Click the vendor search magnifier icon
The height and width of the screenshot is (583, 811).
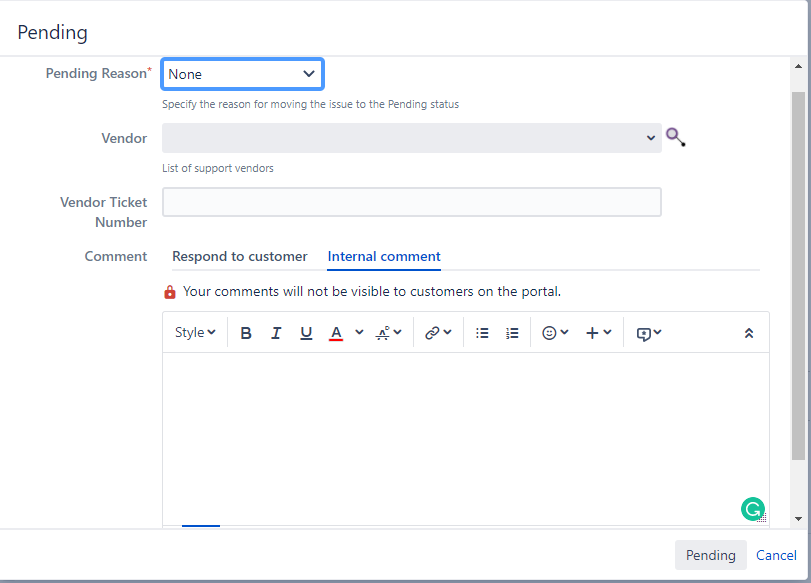[x=675, y=137]
